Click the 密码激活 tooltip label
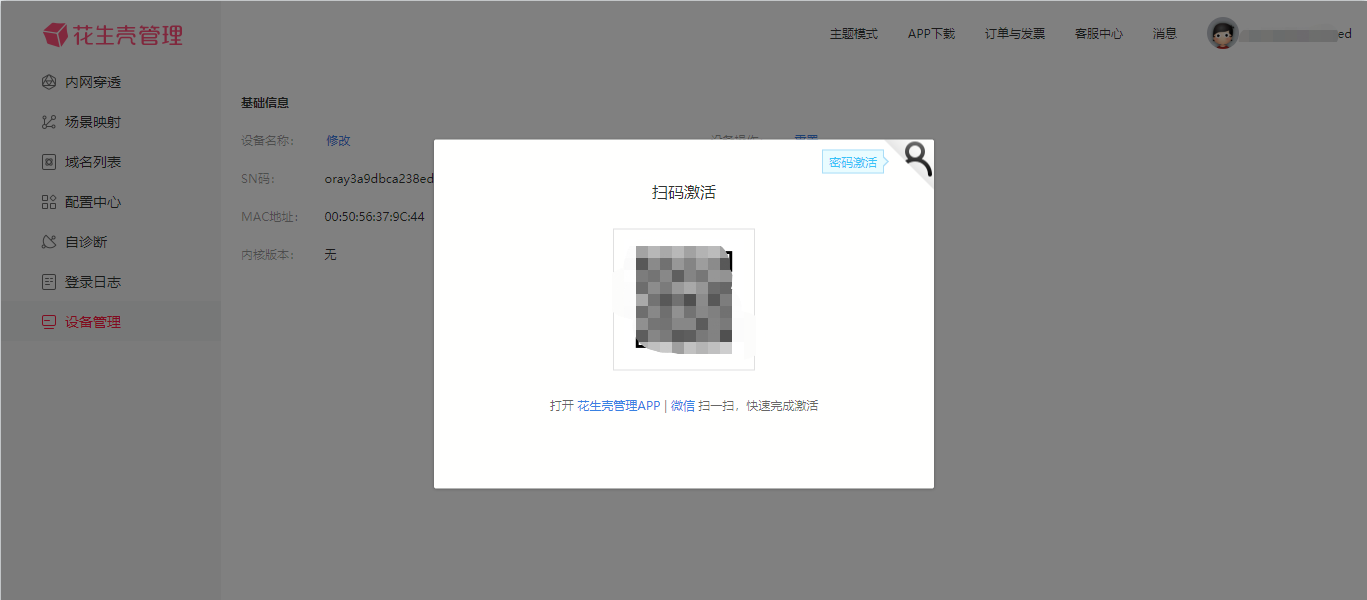This screenshot has height=600, width=1367. coord(852,163)
